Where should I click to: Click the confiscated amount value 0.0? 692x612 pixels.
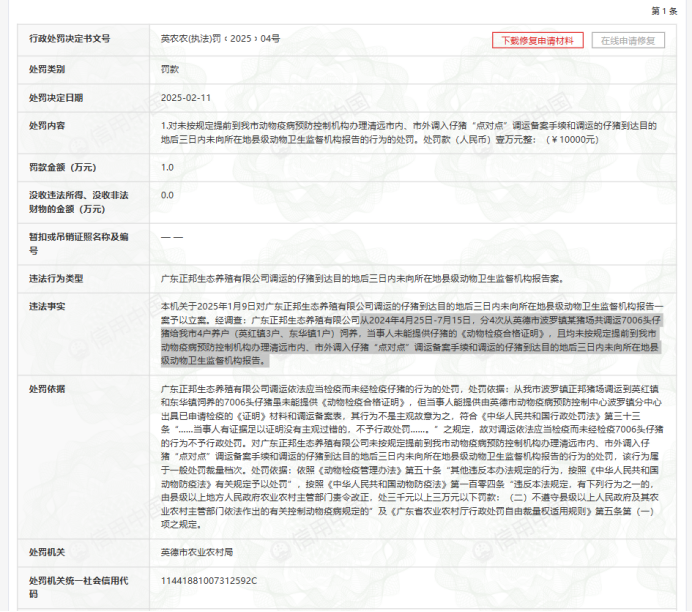tap(167, 195)
